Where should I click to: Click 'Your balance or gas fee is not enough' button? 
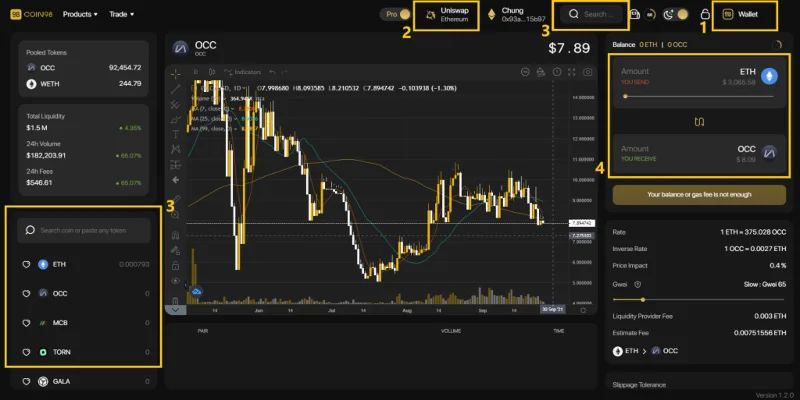coord(699,195)
